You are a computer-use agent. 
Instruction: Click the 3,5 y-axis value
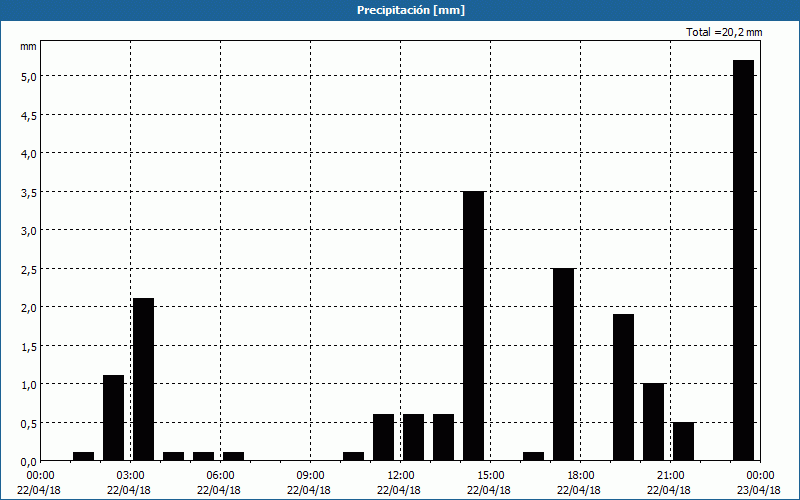28,192
